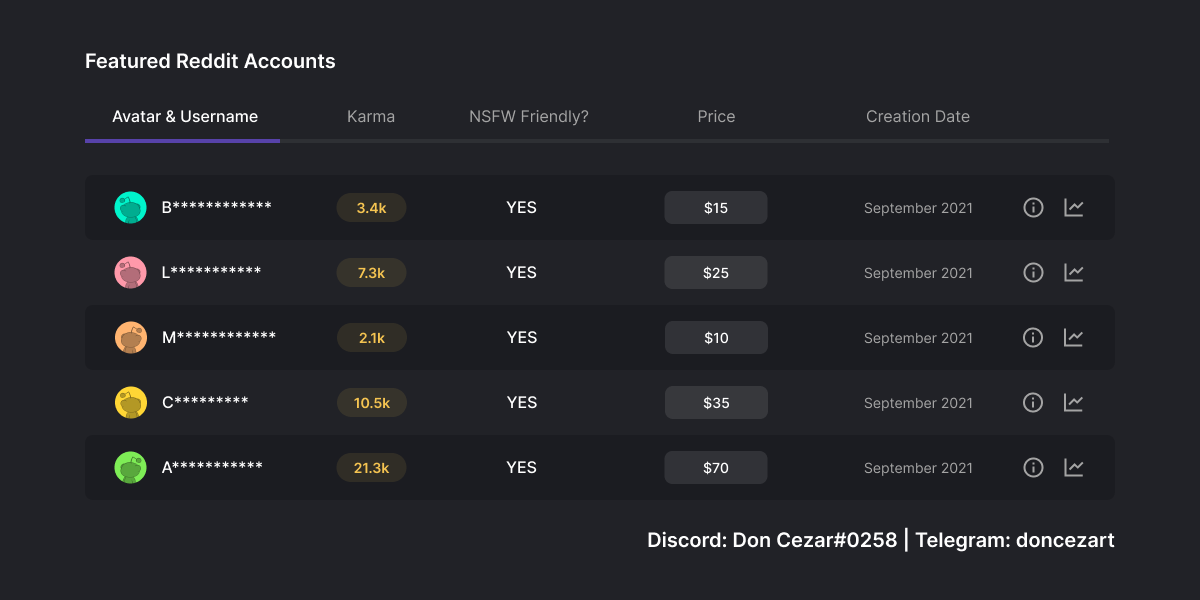The height and width of the screenshot is (600, 1200).
Task: Open chart icon on the $10 account row
Action: 1073,338
